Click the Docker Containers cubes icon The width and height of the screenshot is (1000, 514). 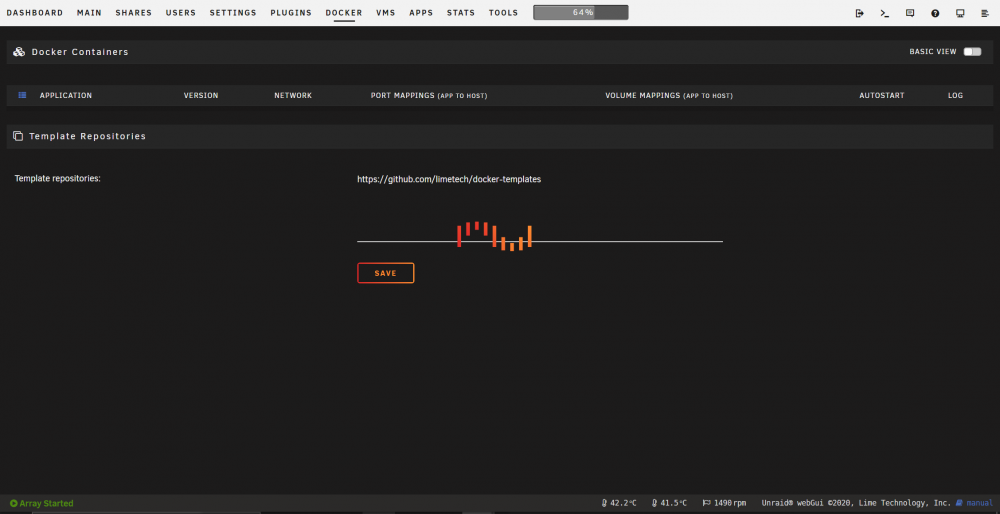19,52
